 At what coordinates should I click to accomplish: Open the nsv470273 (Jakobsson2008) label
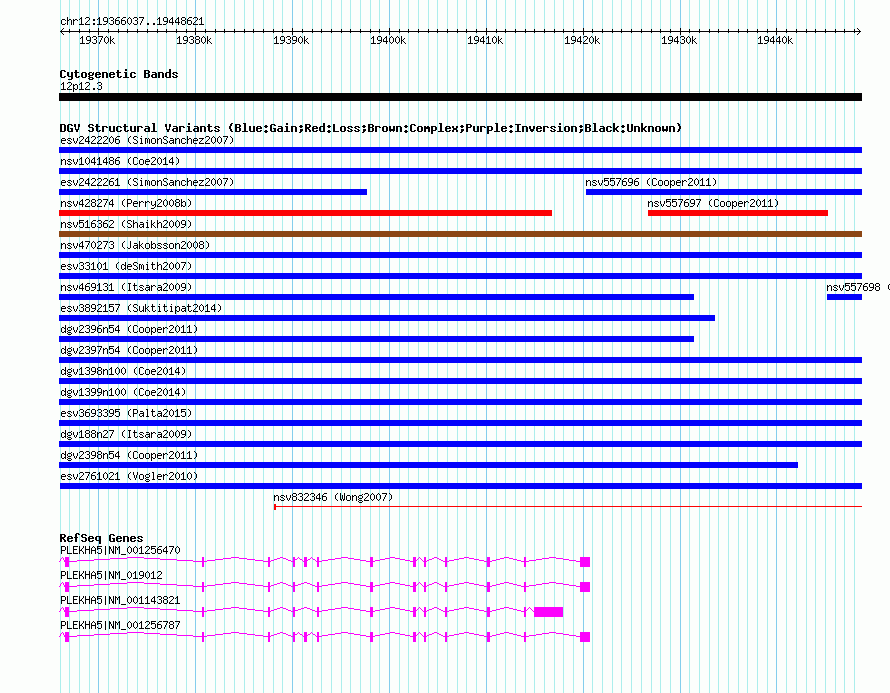(135, 245)
